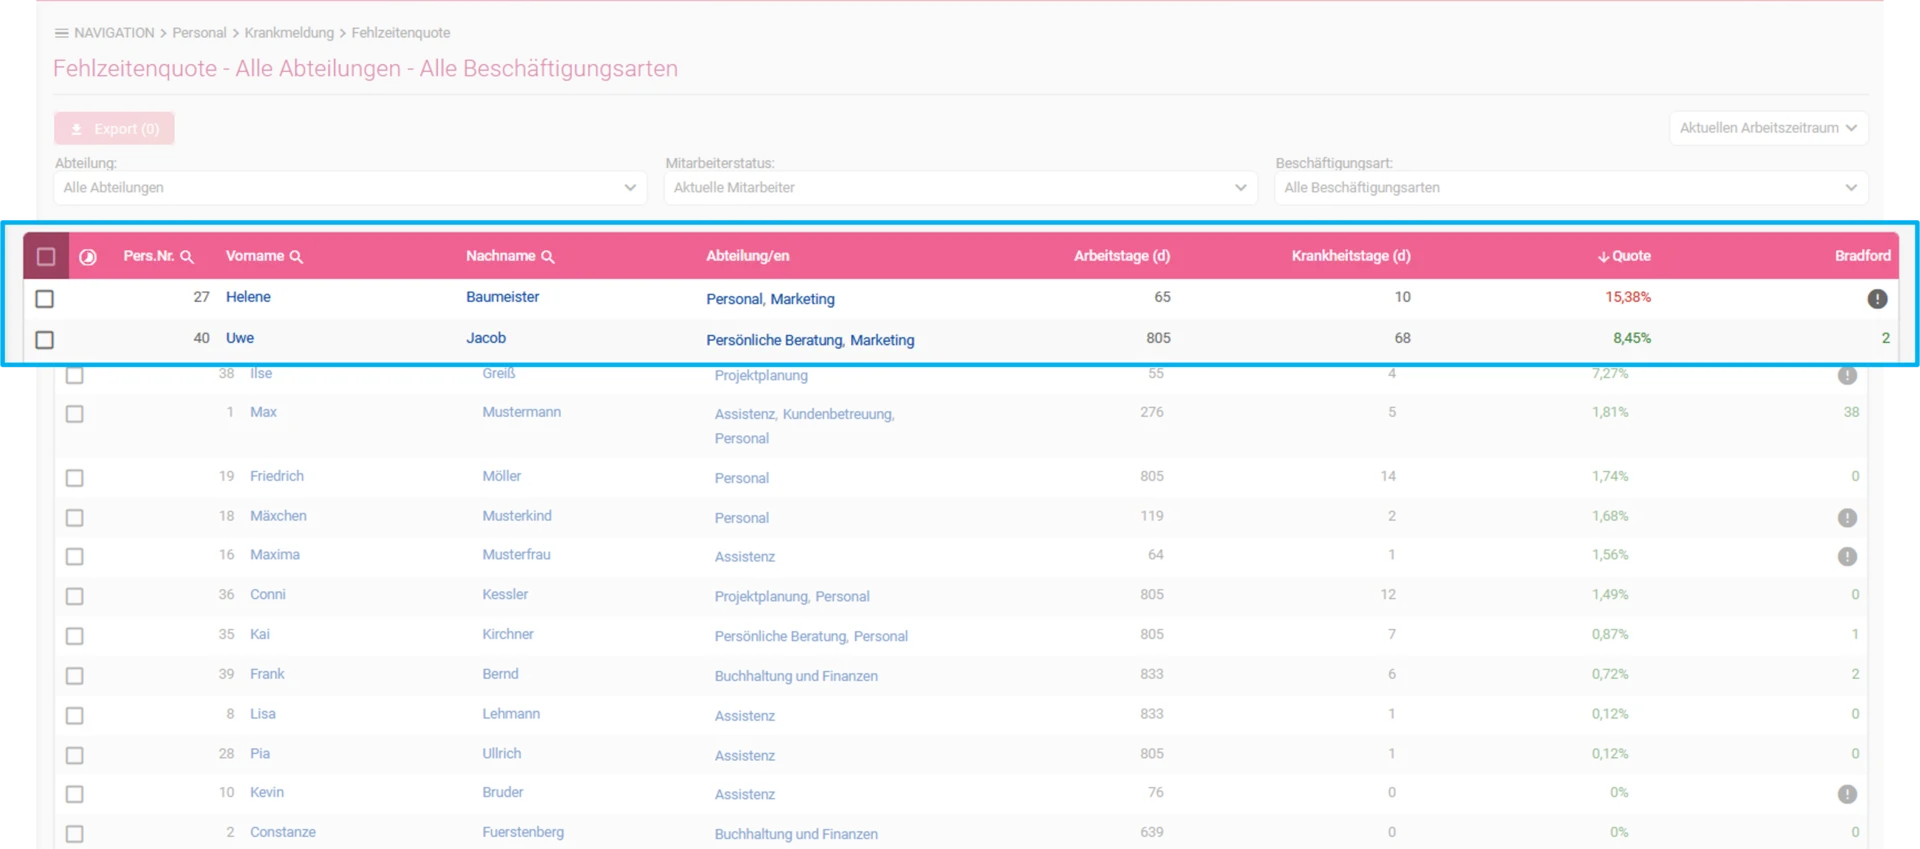
Task: Select the 15,38% quote value
Action: (x=1628, y=297)
